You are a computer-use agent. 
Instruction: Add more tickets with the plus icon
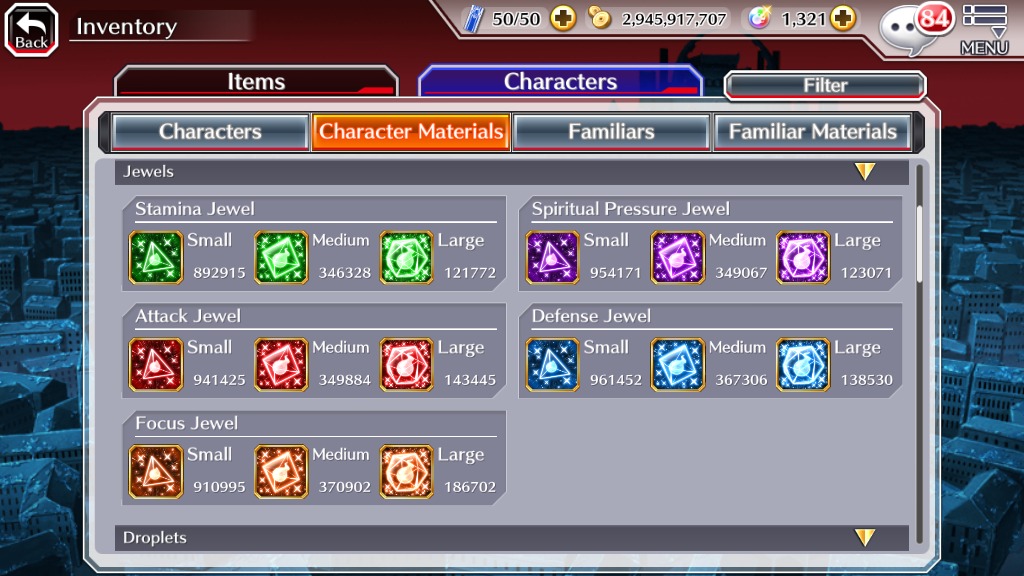click(563, 18)
